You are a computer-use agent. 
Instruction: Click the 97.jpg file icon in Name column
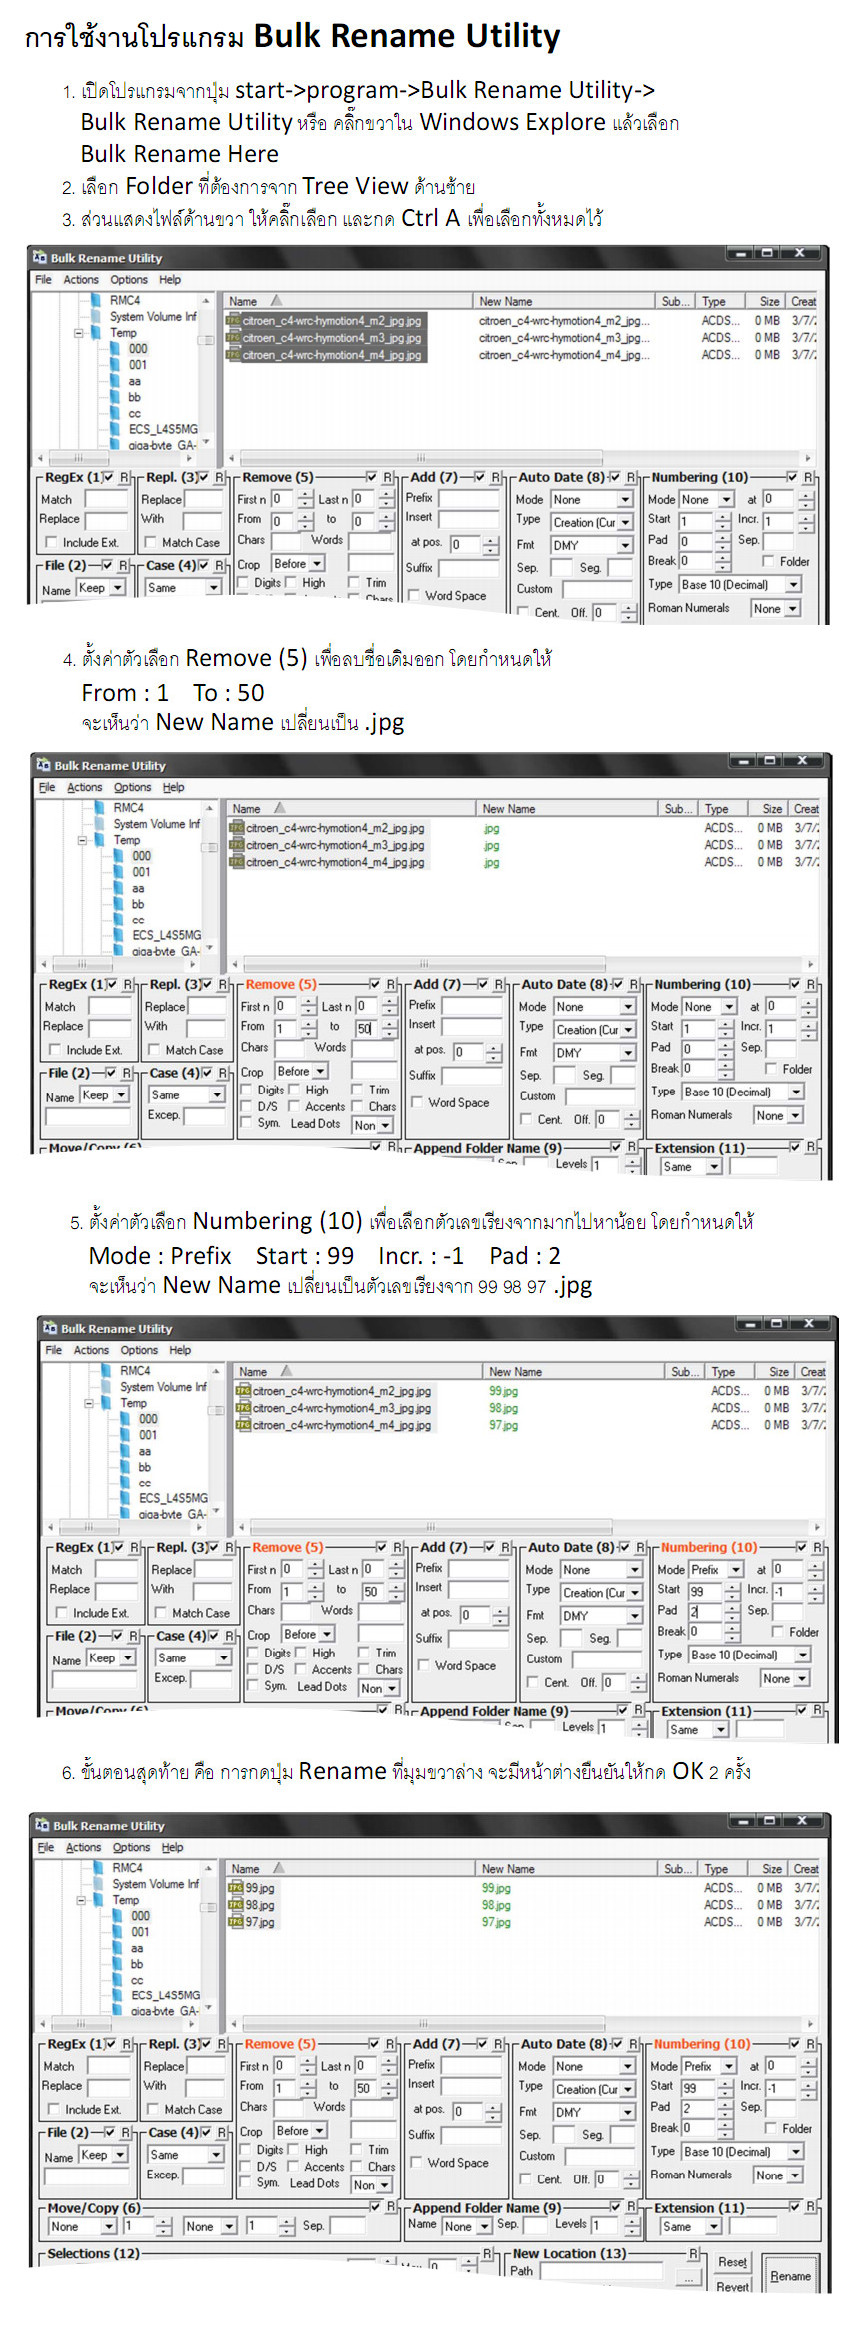236,1922
